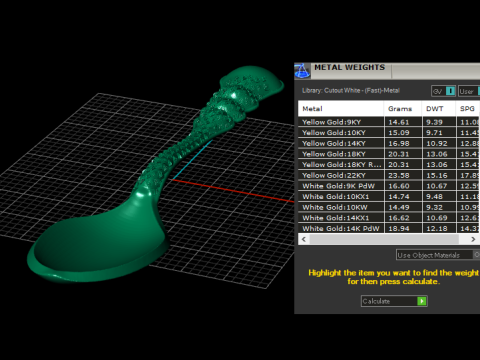This screenshot has width=480, height=360.
Task: Sort by the Grams column header
Action: tap(403, 109)
